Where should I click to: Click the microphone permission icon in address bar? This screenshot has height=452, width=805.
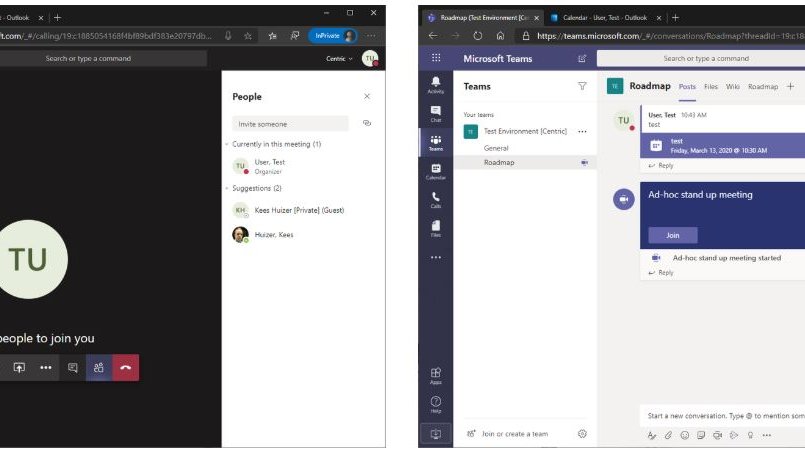[x=228, y=36]
